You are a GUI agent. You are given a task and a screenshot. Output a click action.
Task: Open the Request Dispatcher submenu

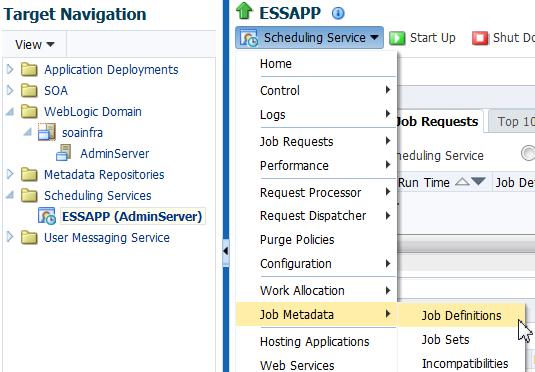pyautogui.click(x=316, y=216)
